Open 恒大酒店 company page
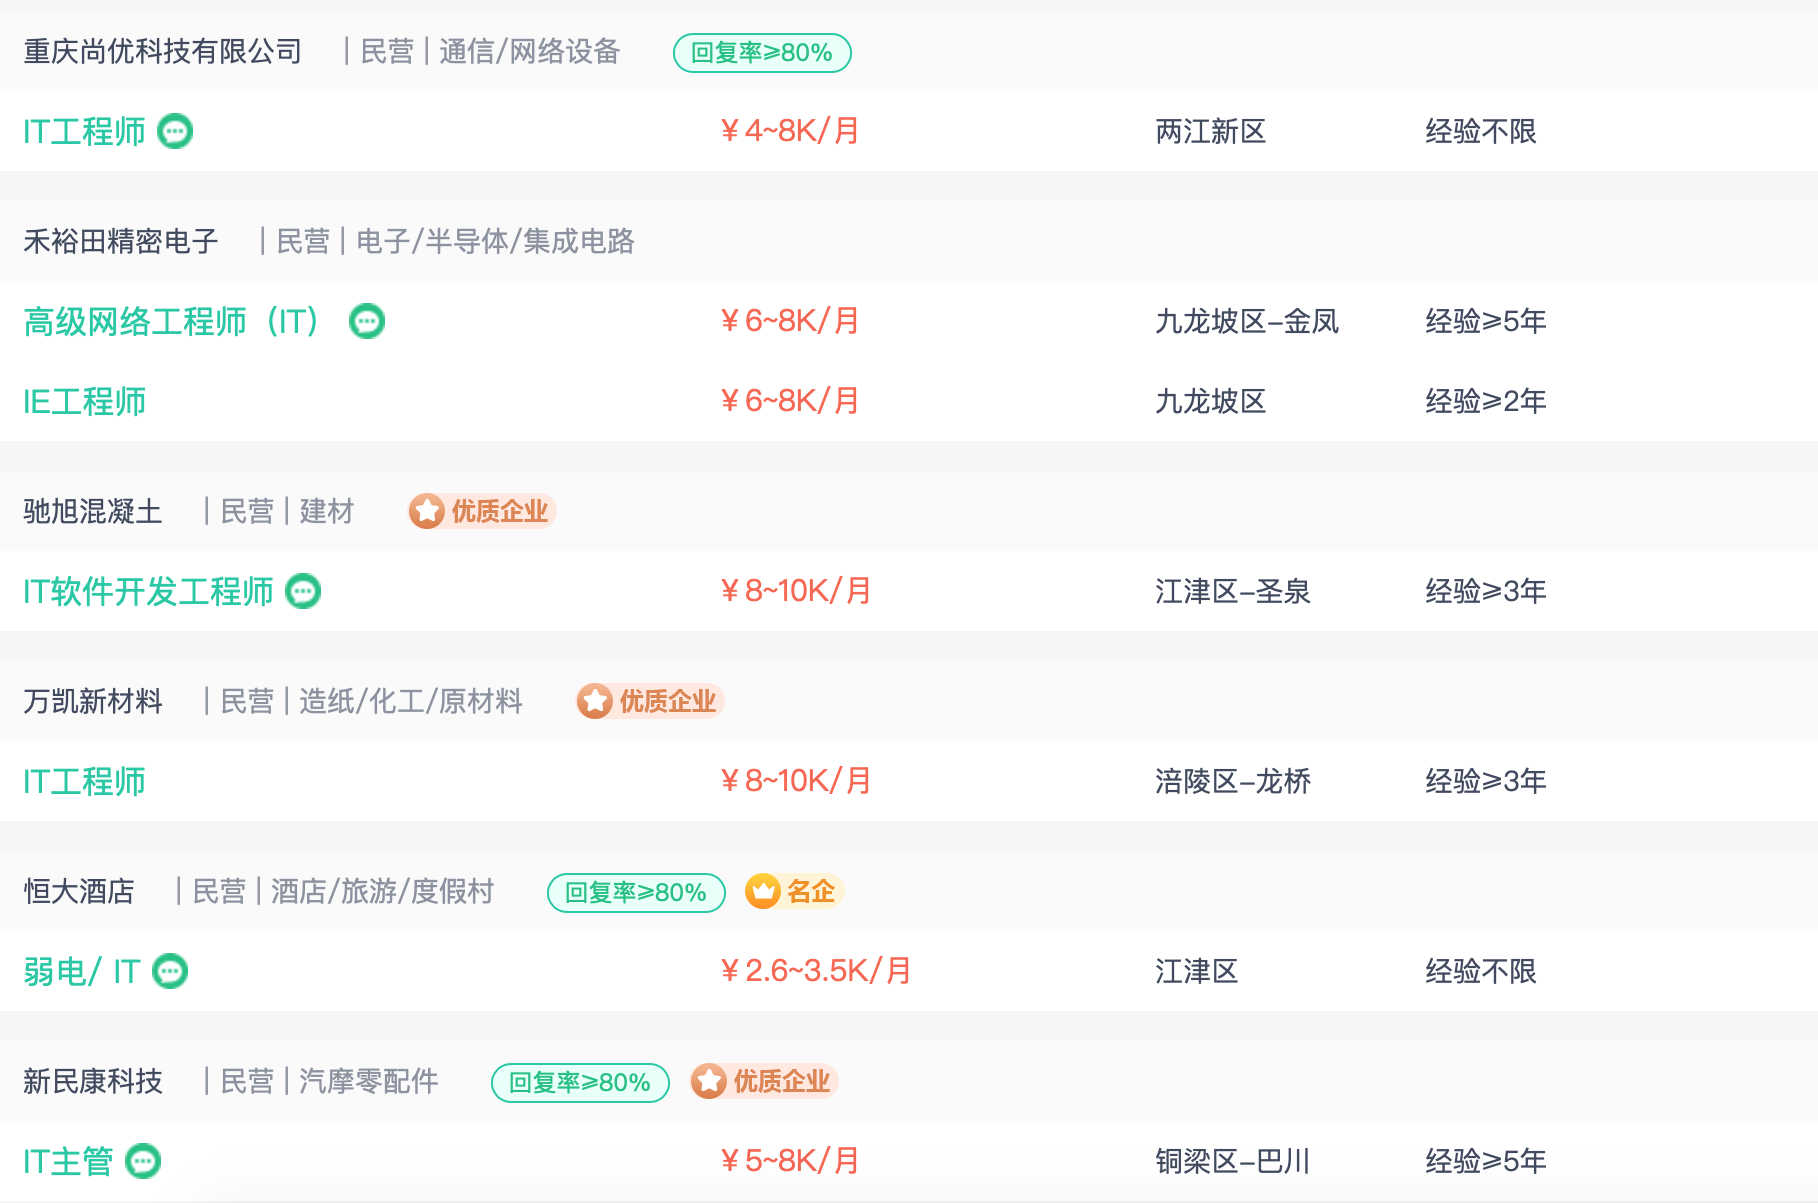The height and width of the screenshot is (1203, 1818). point(79,891)
